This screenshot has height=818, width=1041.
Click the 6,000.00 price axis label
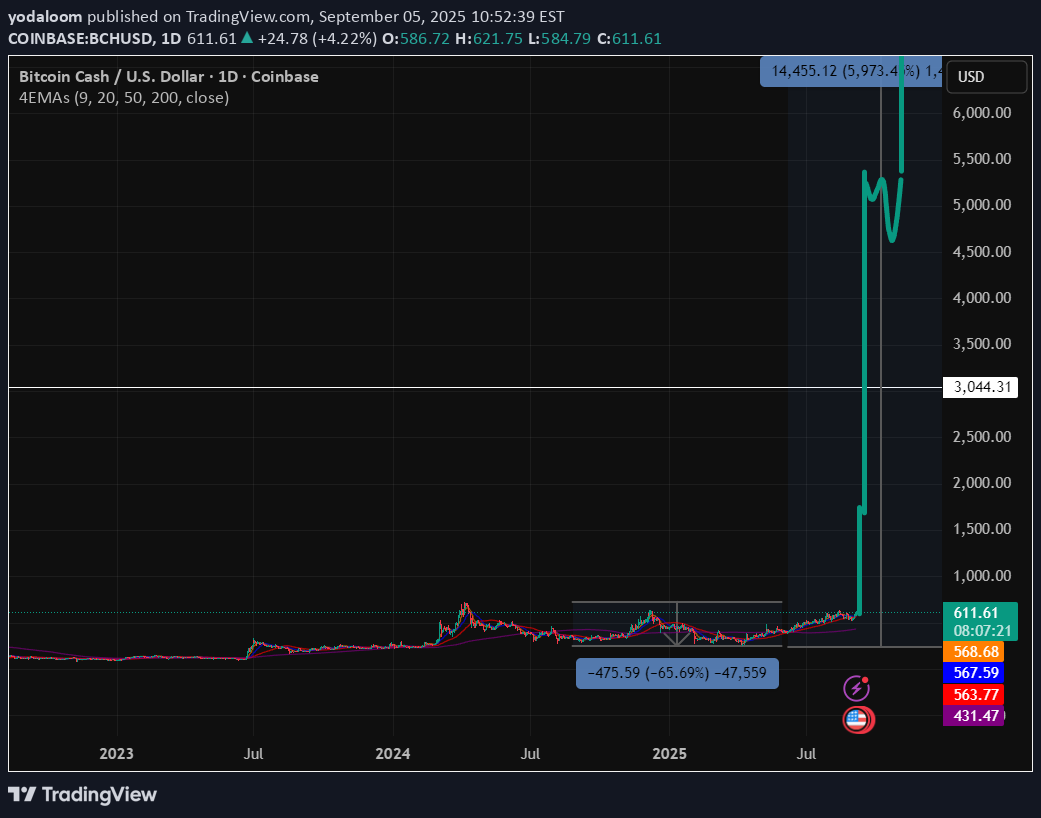[983, 113]
